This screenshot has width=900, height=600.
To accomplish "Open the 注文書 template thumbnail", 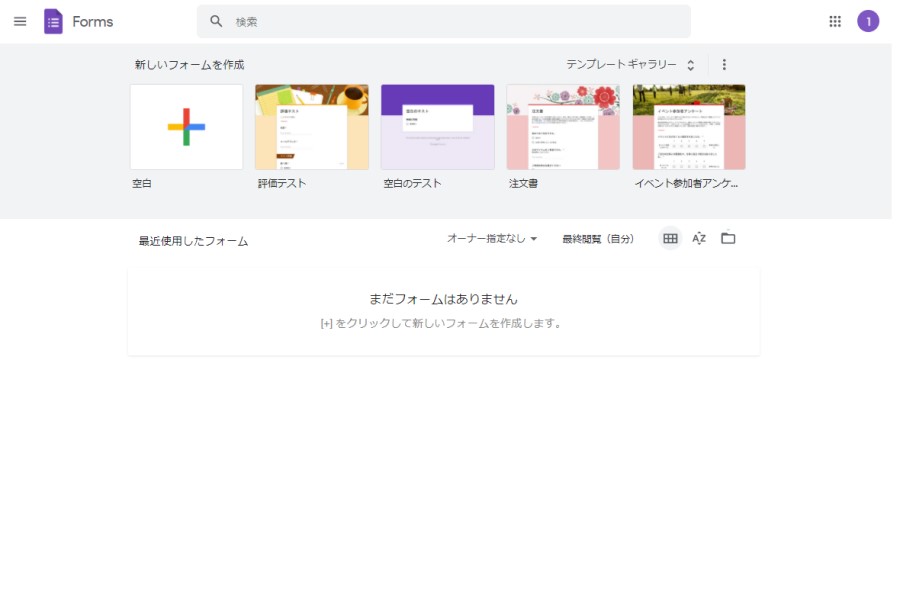I will [563, 127].
